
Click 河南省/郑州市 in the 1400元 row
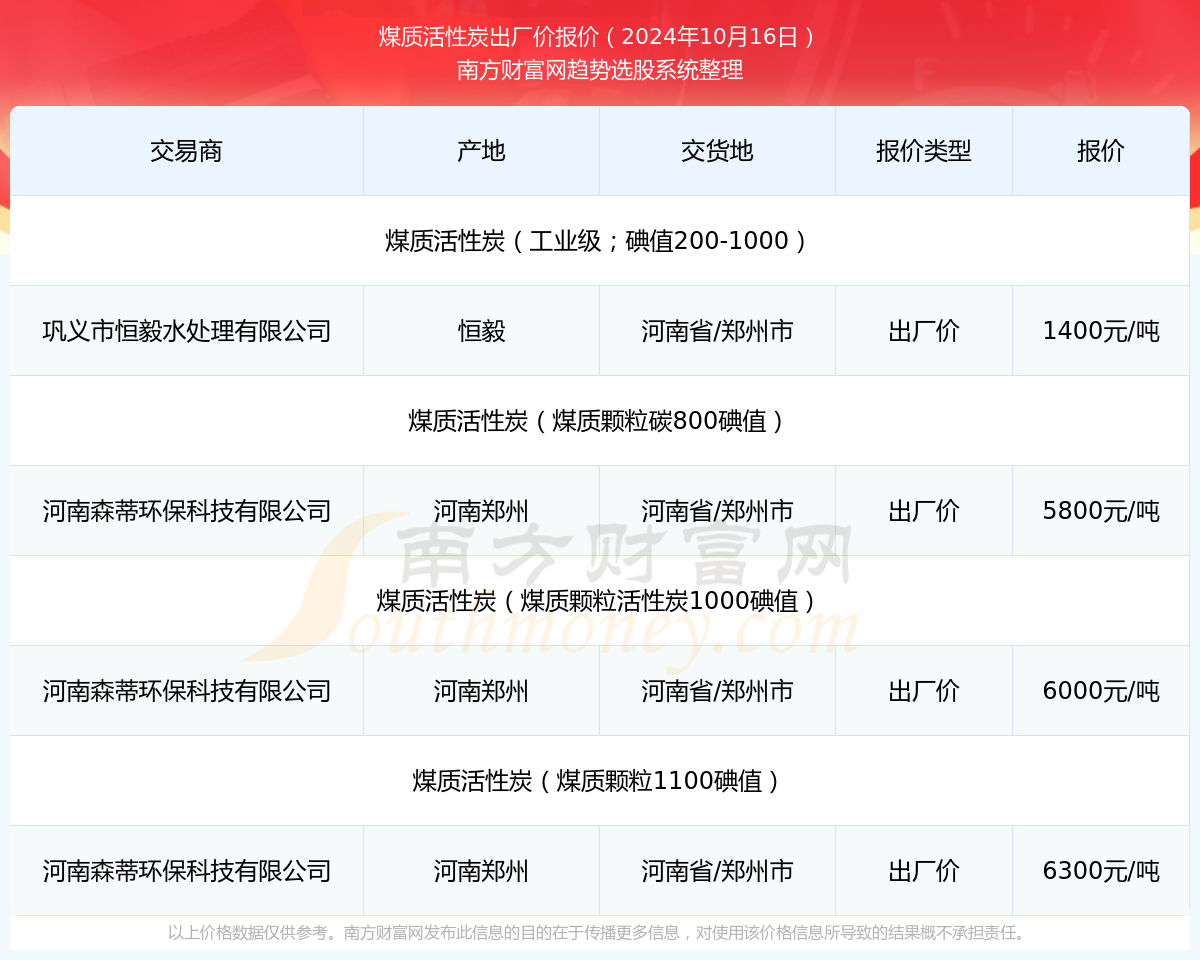coord(717,331)
